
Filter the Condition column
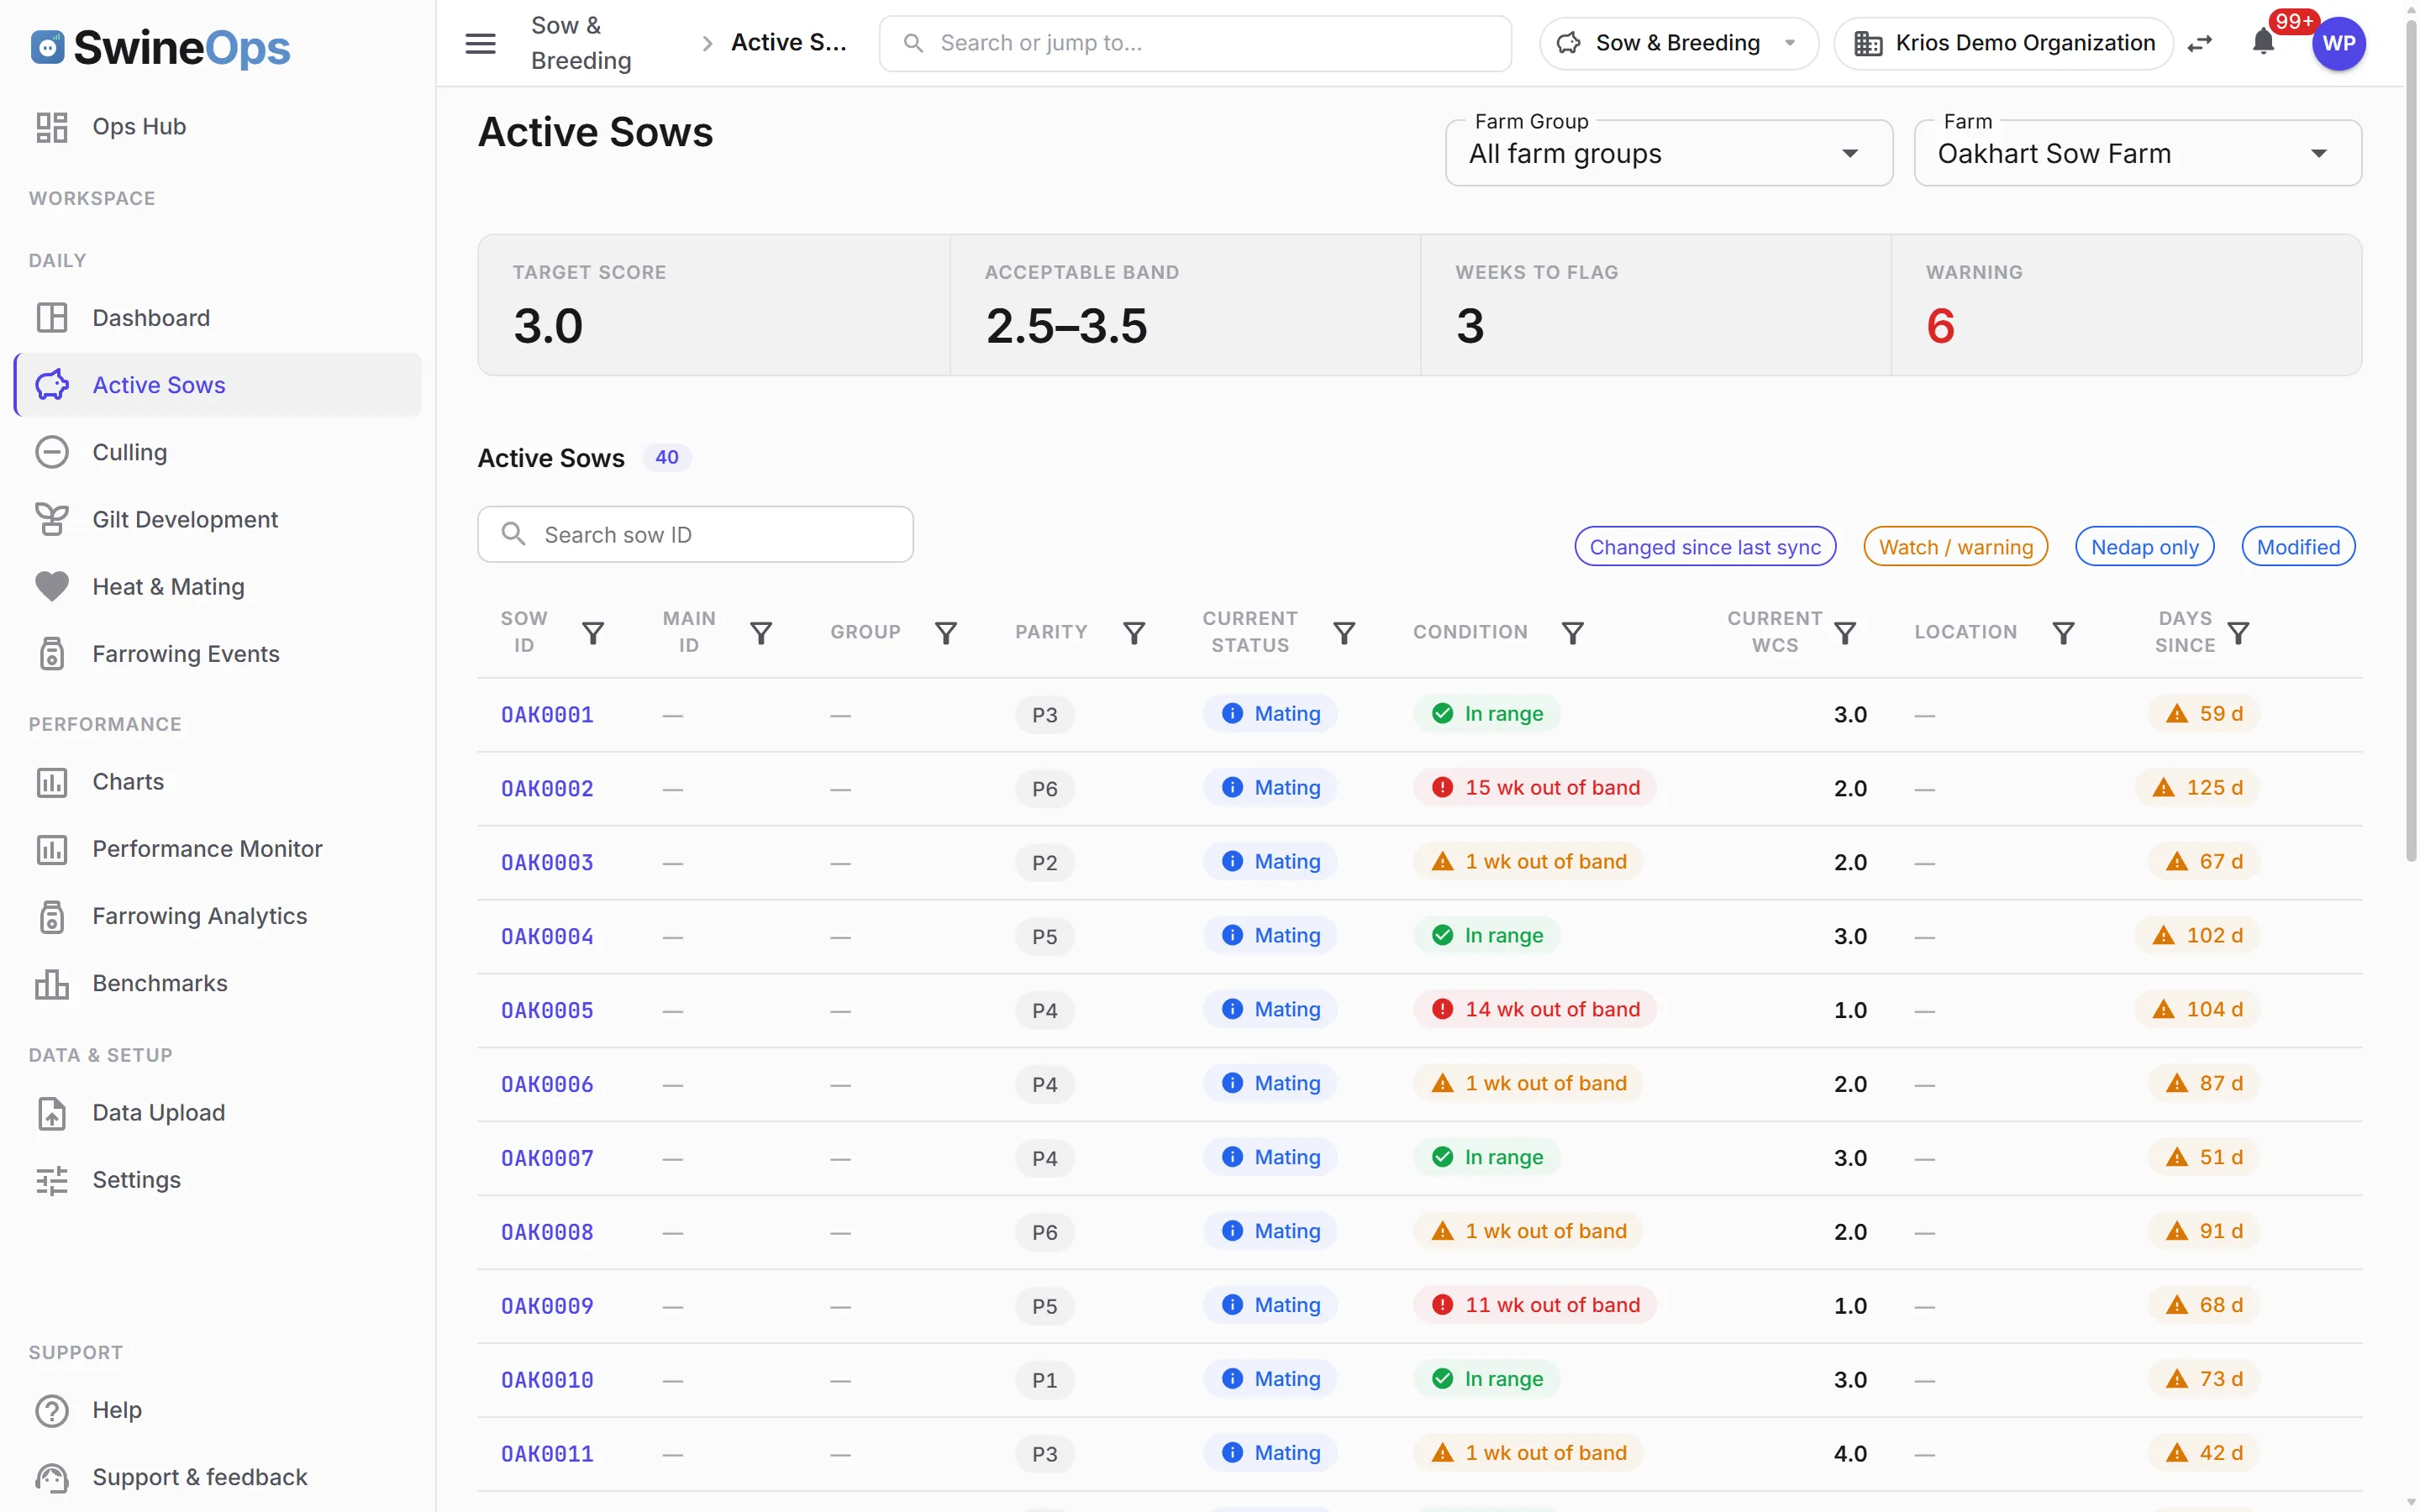[x=1572, y=632]
